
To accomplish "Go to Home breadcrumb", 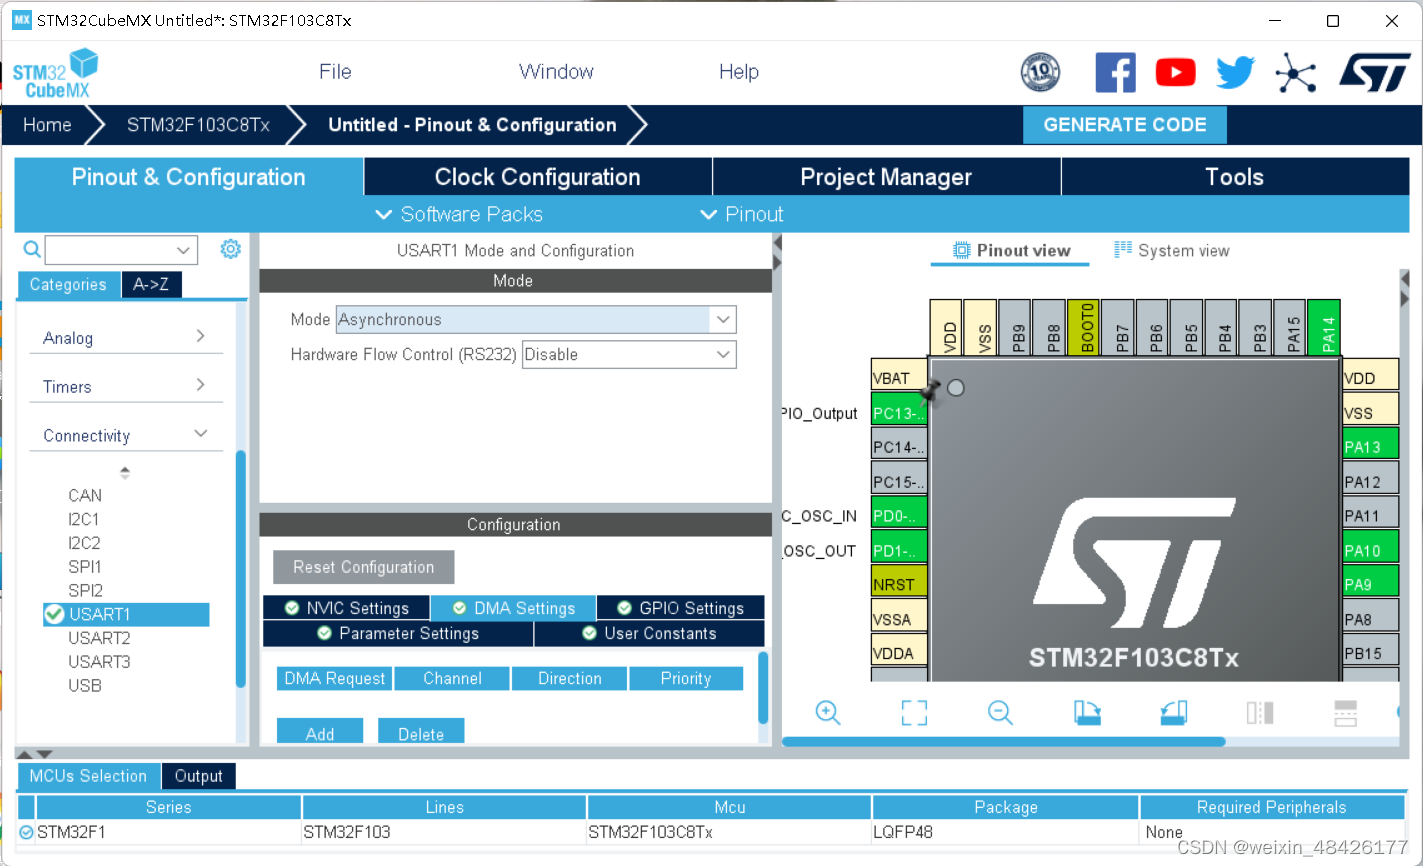I will pos(47,125).
